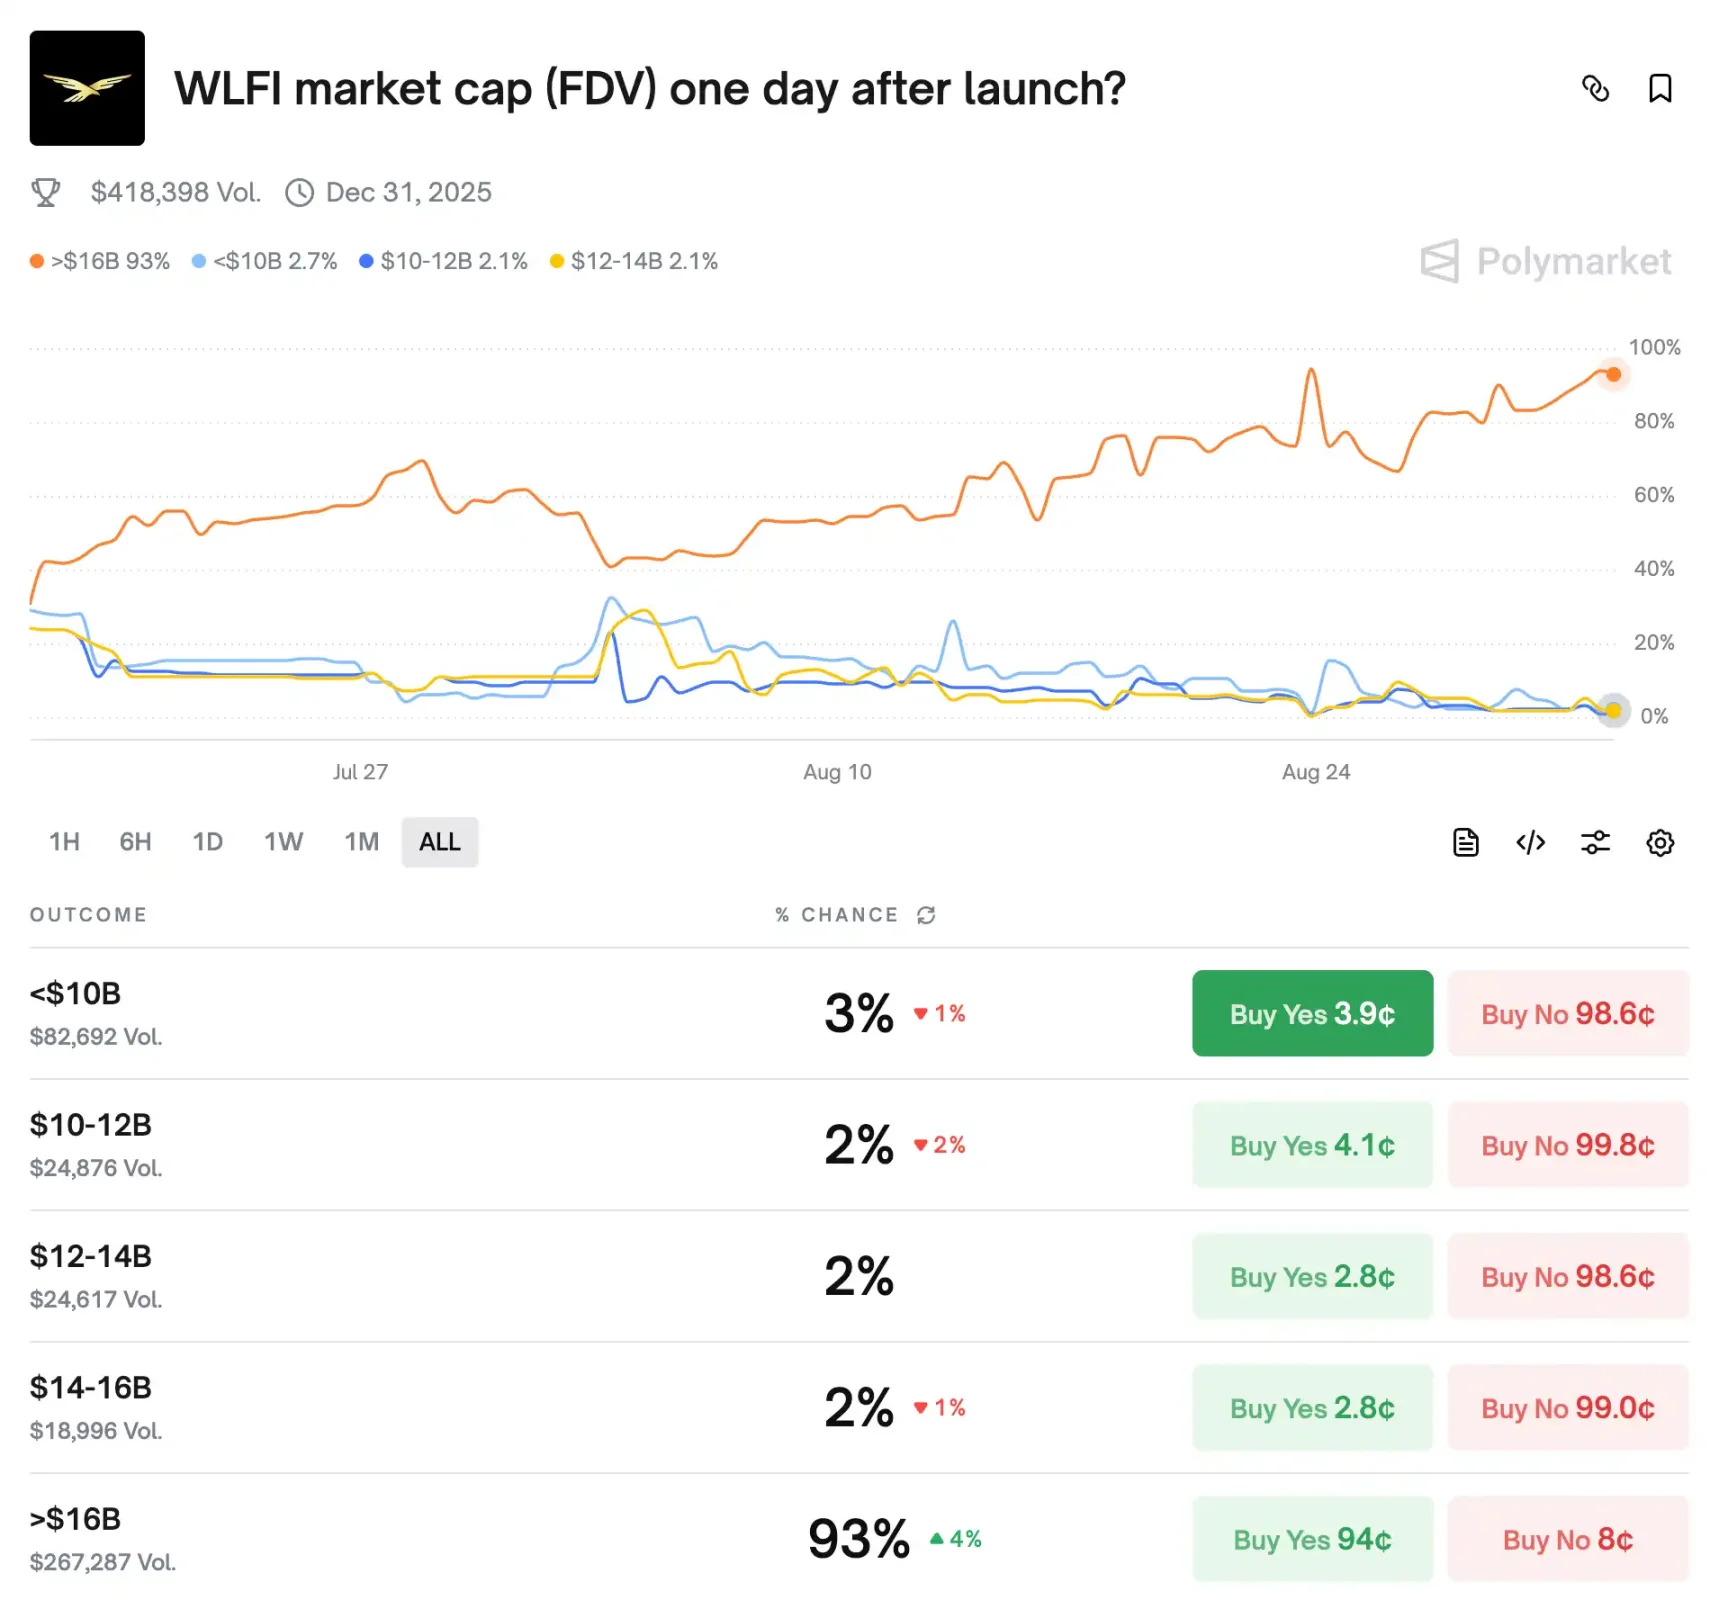Viewport: 1728px width, 1618px height.
Task: Expand the <$10B outcome row
Action: click(75, 995)
